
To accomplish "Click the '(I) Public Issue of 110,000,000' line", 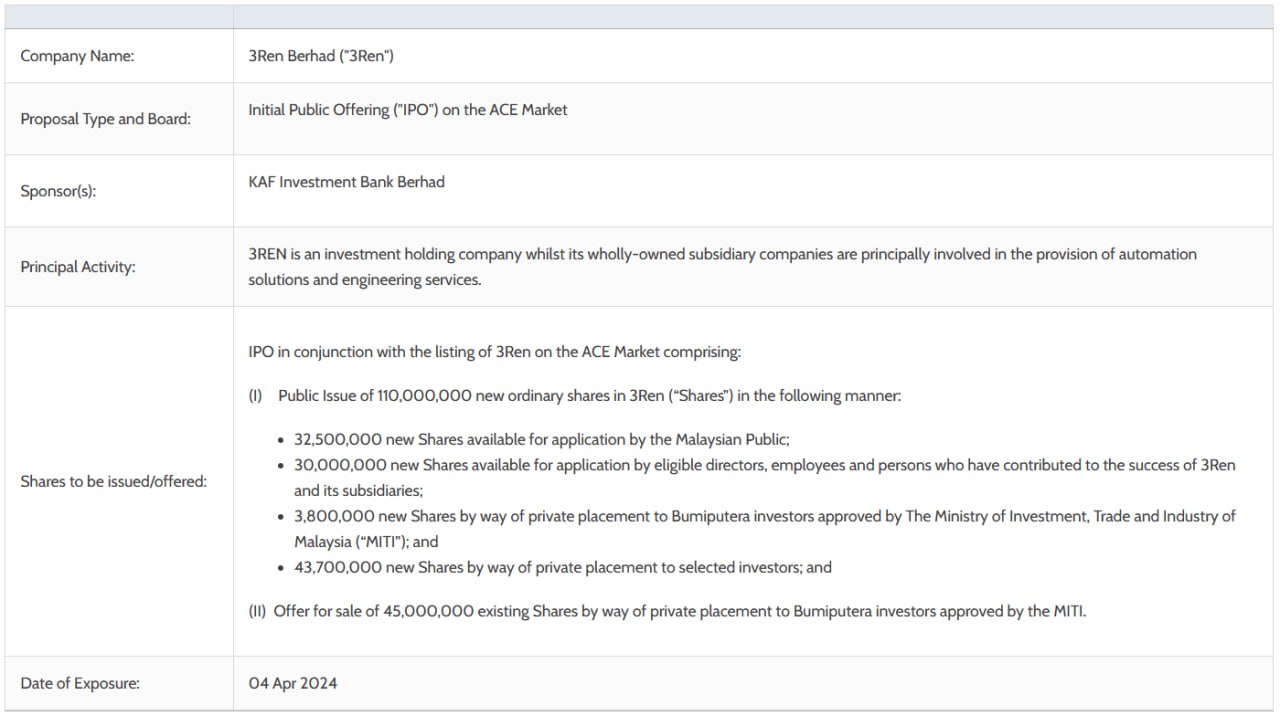I will 574,396.
